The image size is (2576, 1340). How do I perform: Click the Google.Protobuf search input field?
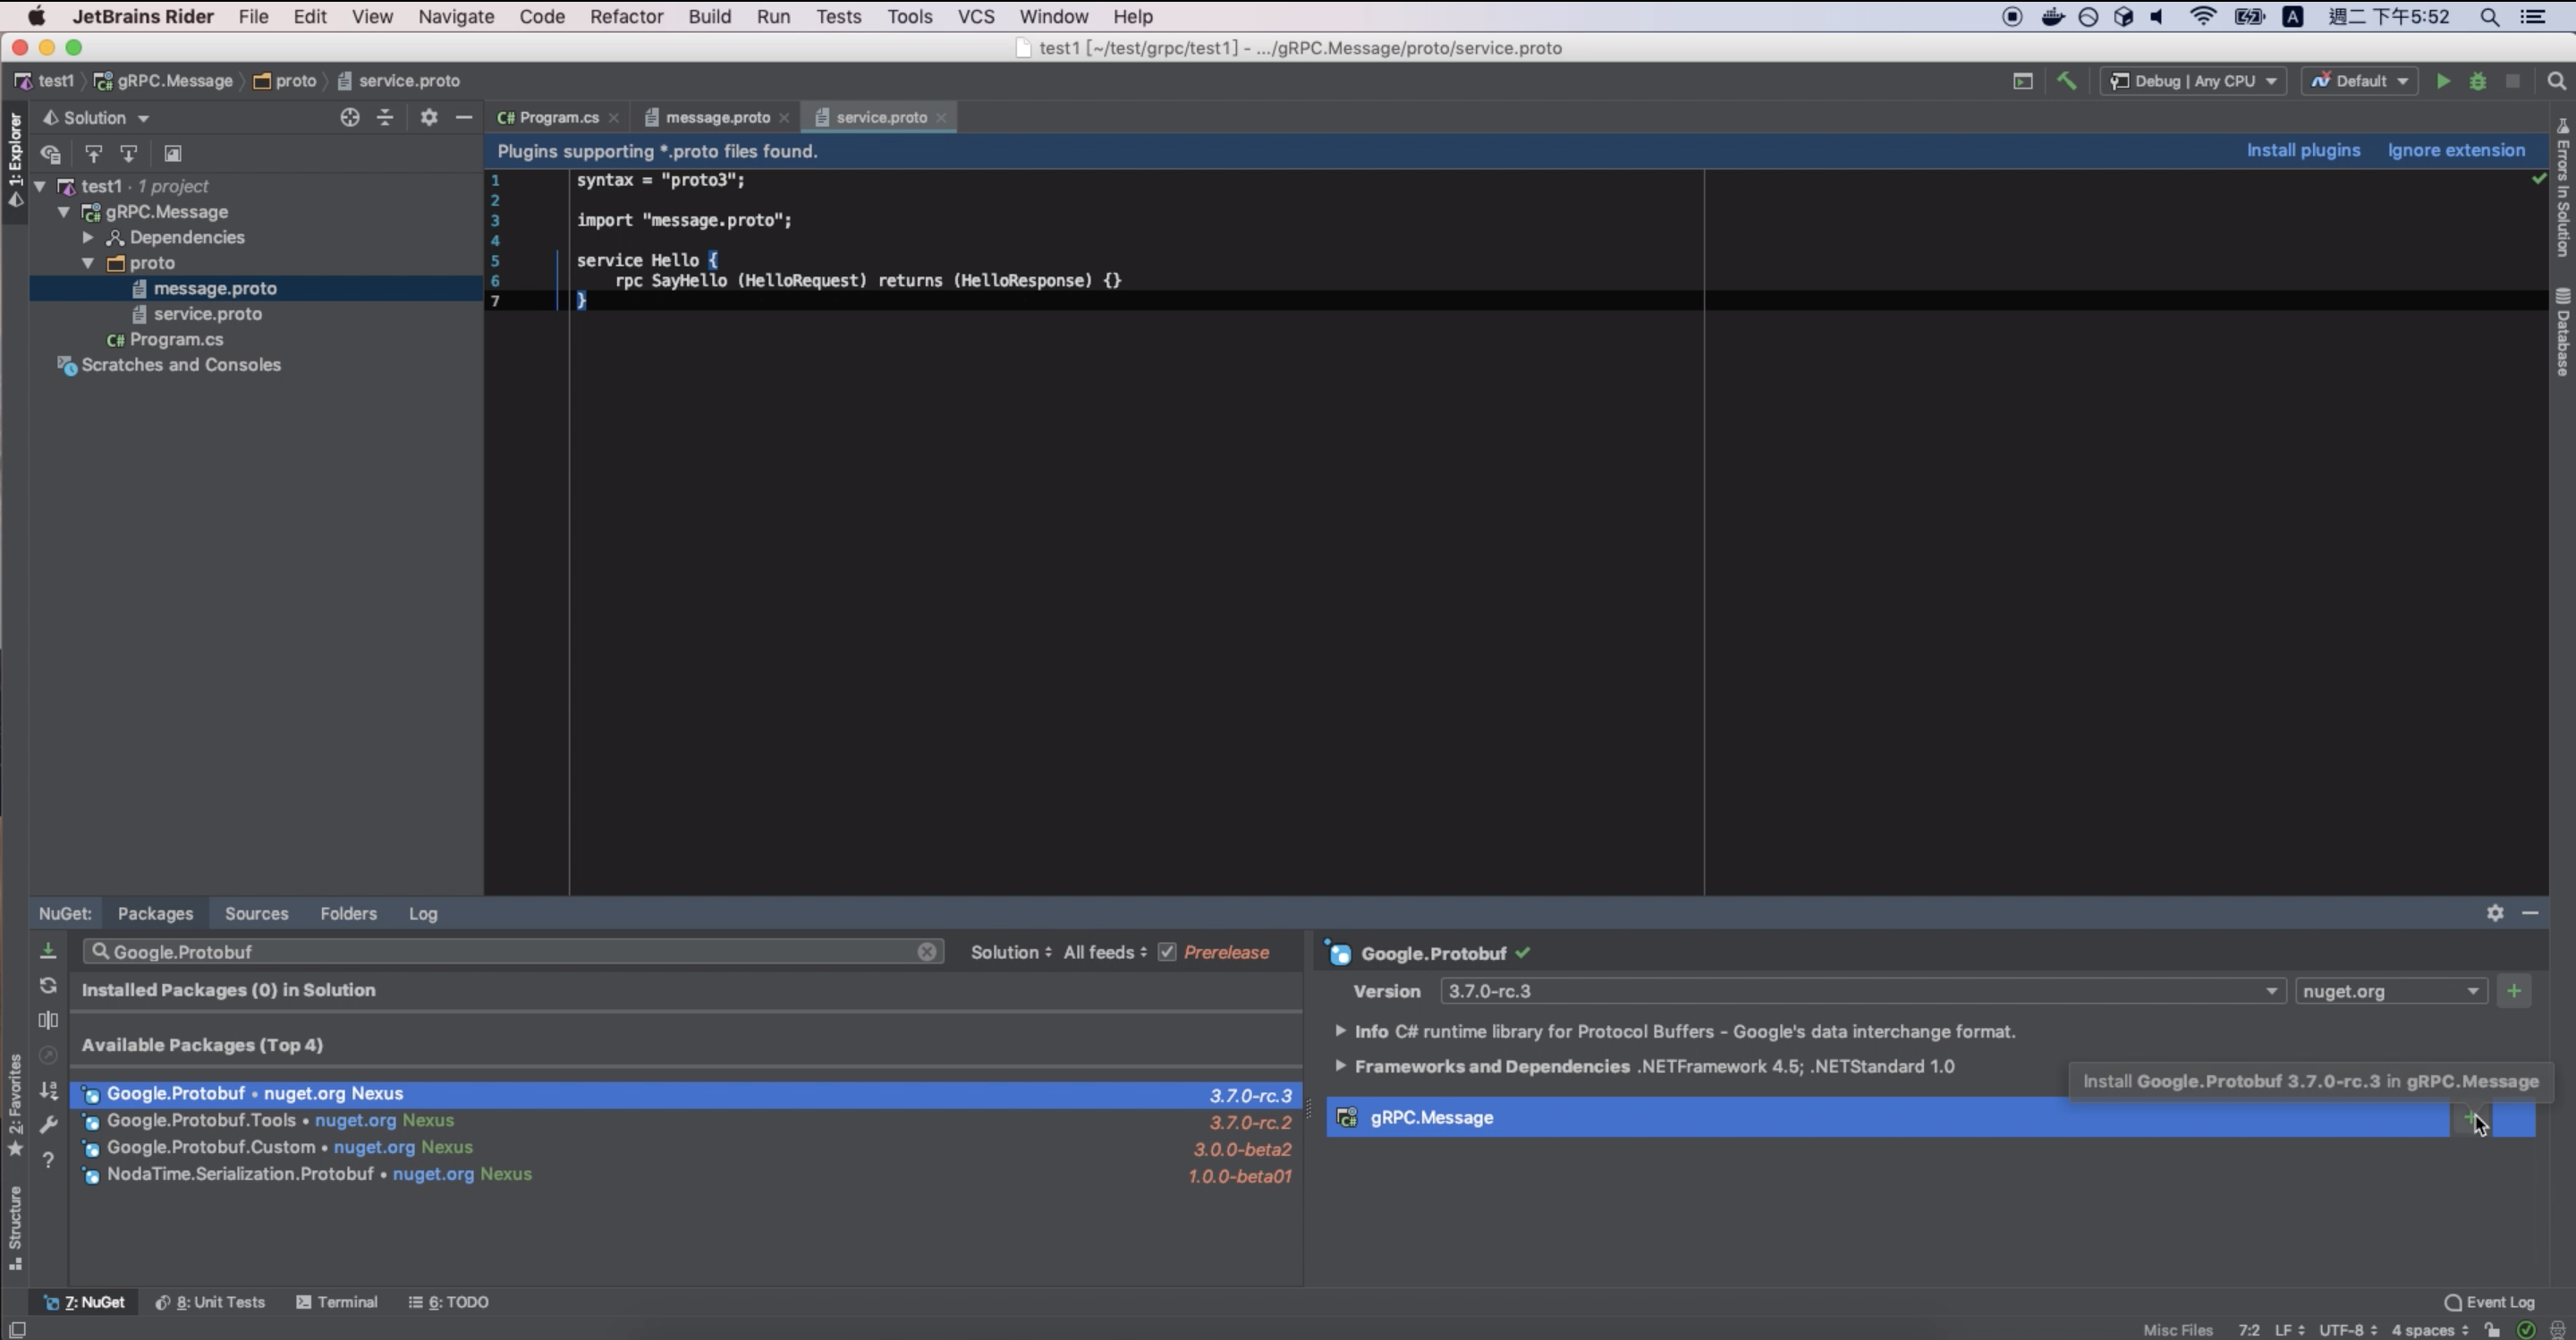pyautogui.click(x=512, y=951)
